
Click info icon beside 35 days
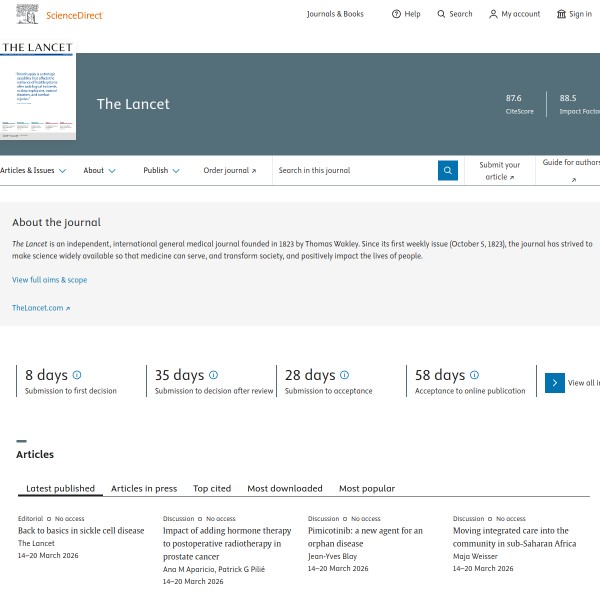point(214,375)
